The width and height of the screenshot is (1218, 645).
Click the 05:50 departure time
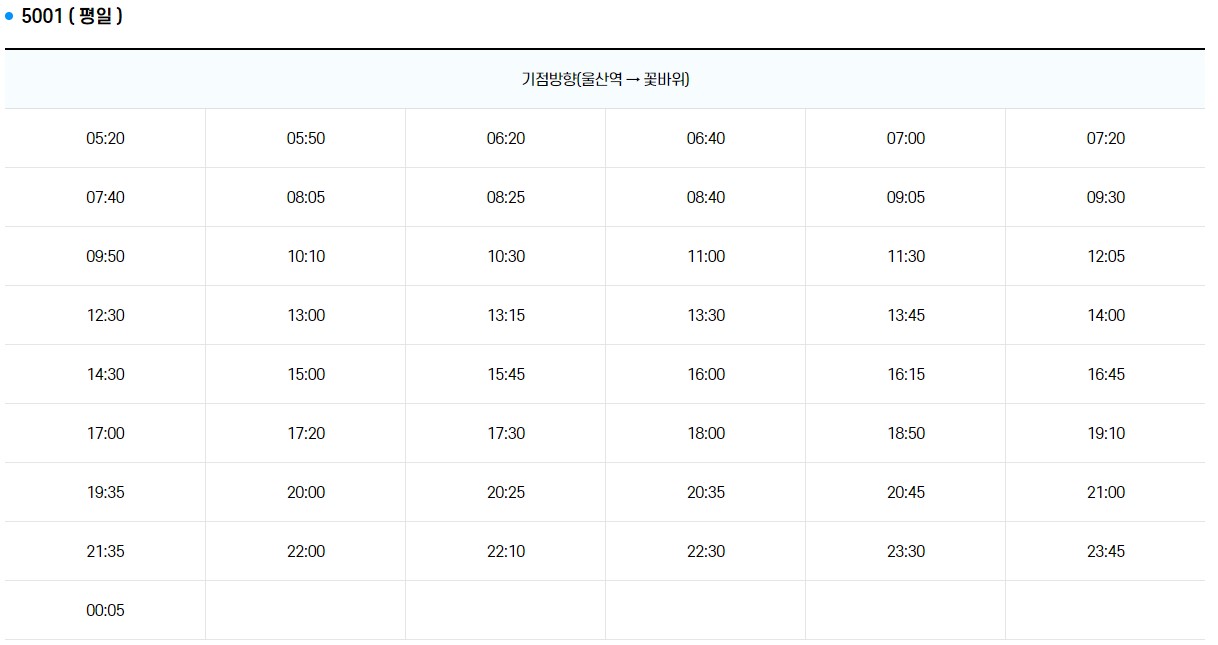coord(305,138)
